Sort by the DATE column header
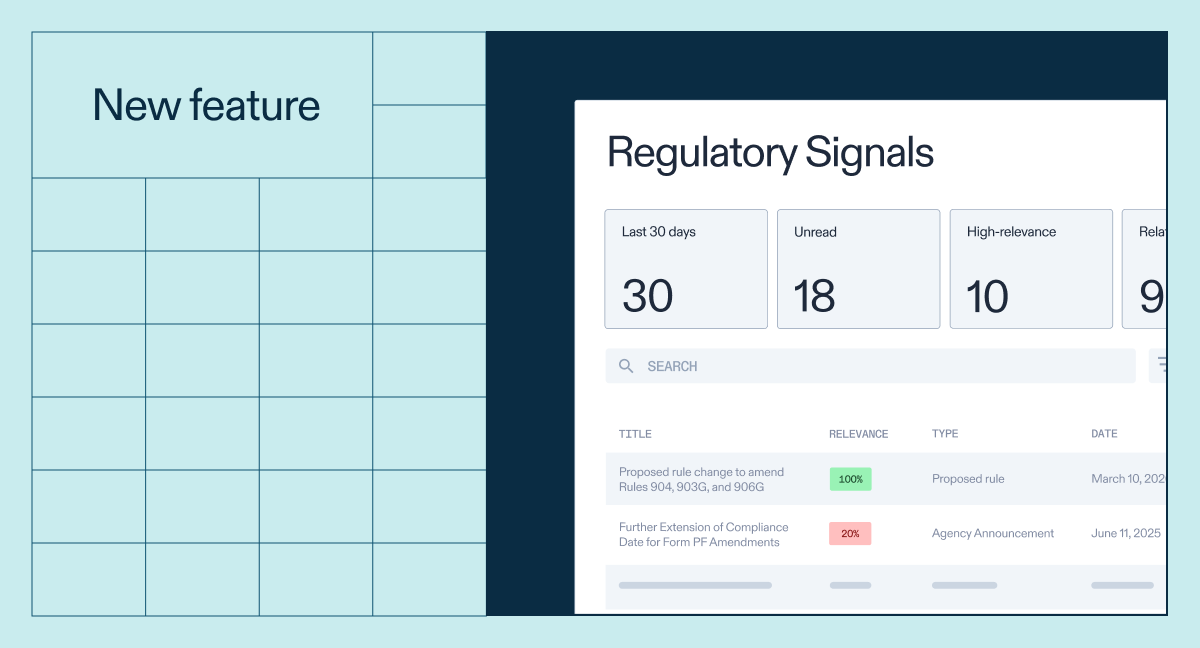 (1104, 433)
